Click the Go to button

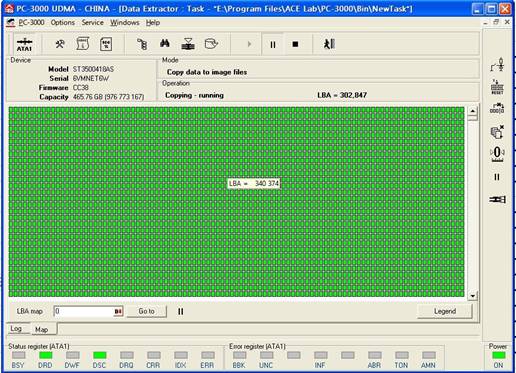146,311
